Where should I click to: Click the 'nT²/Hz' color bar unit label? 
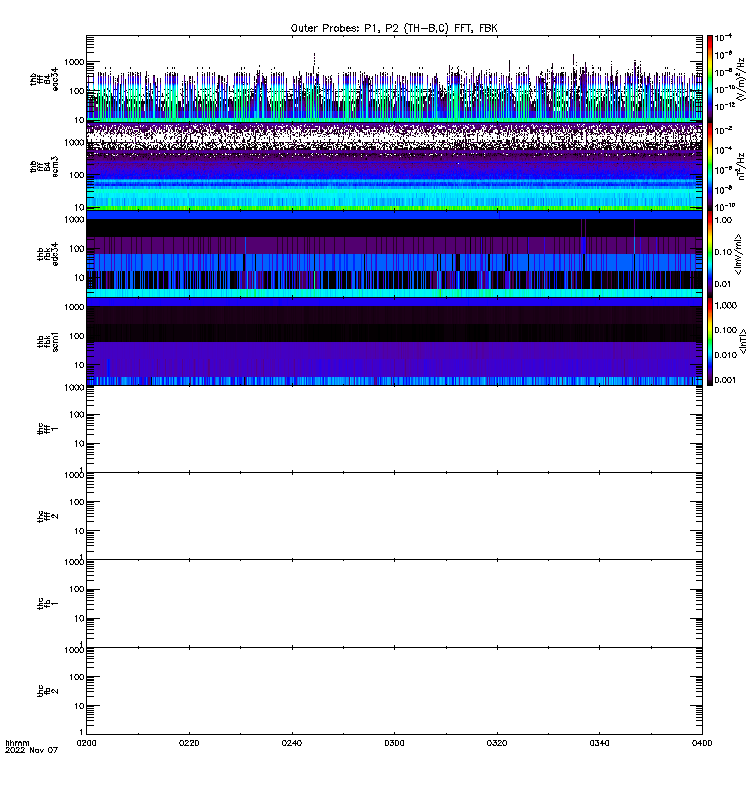pos(741,166)
